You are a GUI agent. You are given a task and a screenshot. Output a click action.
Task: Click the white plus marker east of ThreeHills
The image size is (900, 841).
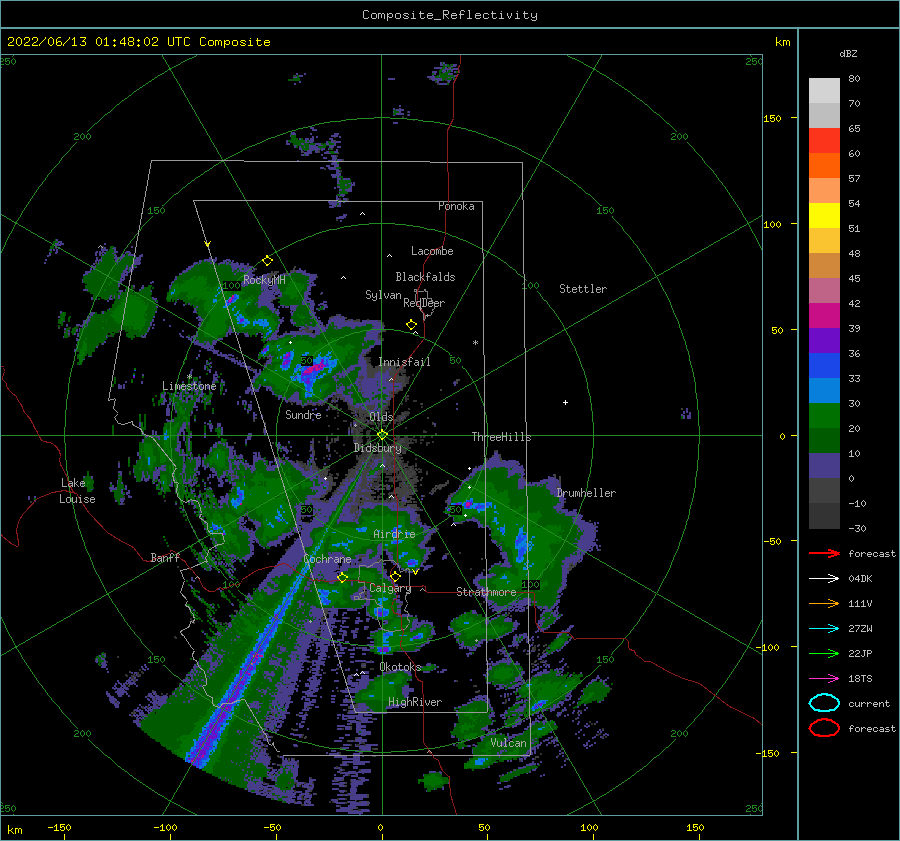click(x=565, y=402)
